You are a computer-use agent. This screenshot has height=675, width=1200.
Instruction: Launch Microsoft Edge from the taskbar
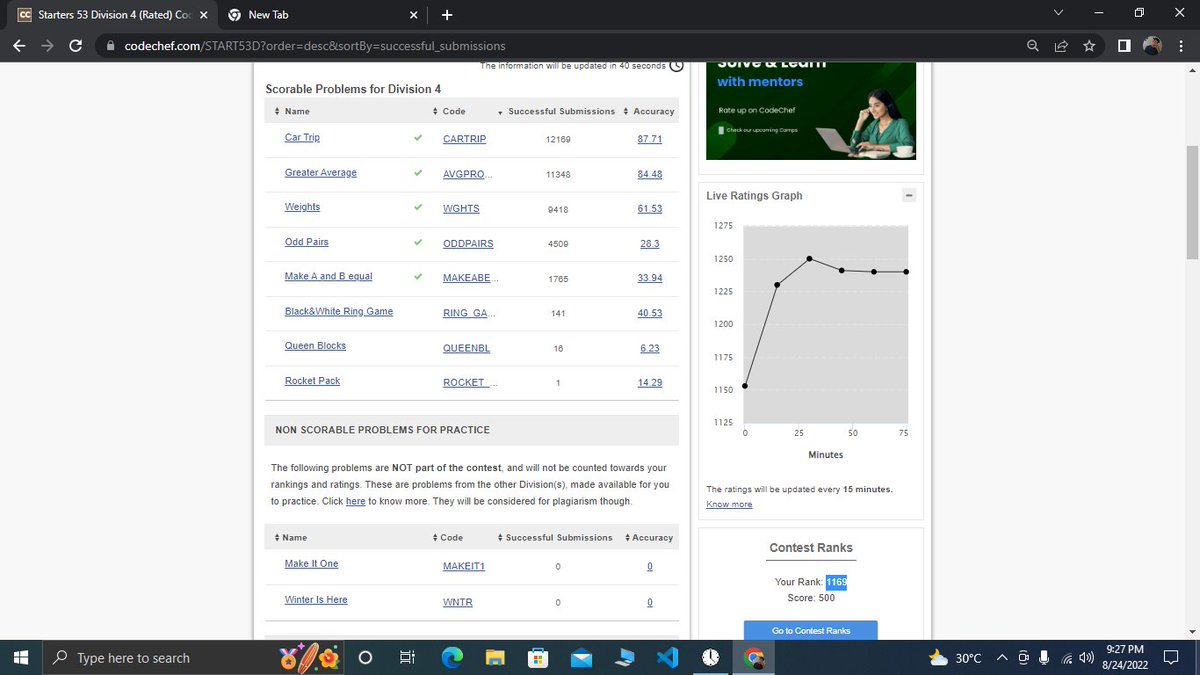(452, 657)
